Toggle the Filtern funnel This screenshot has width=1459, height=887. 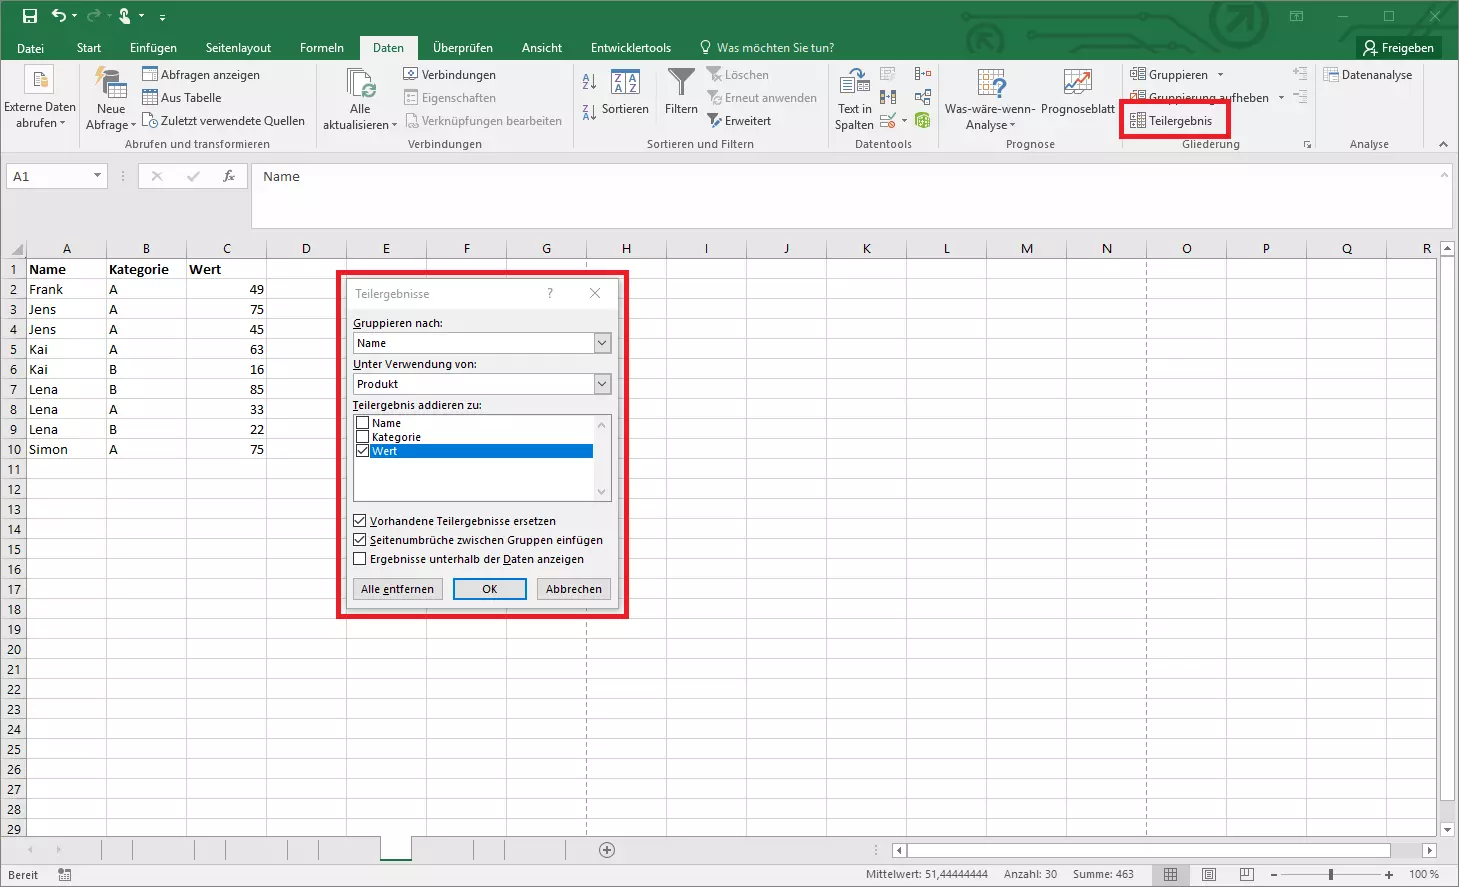tap(681, 90)
